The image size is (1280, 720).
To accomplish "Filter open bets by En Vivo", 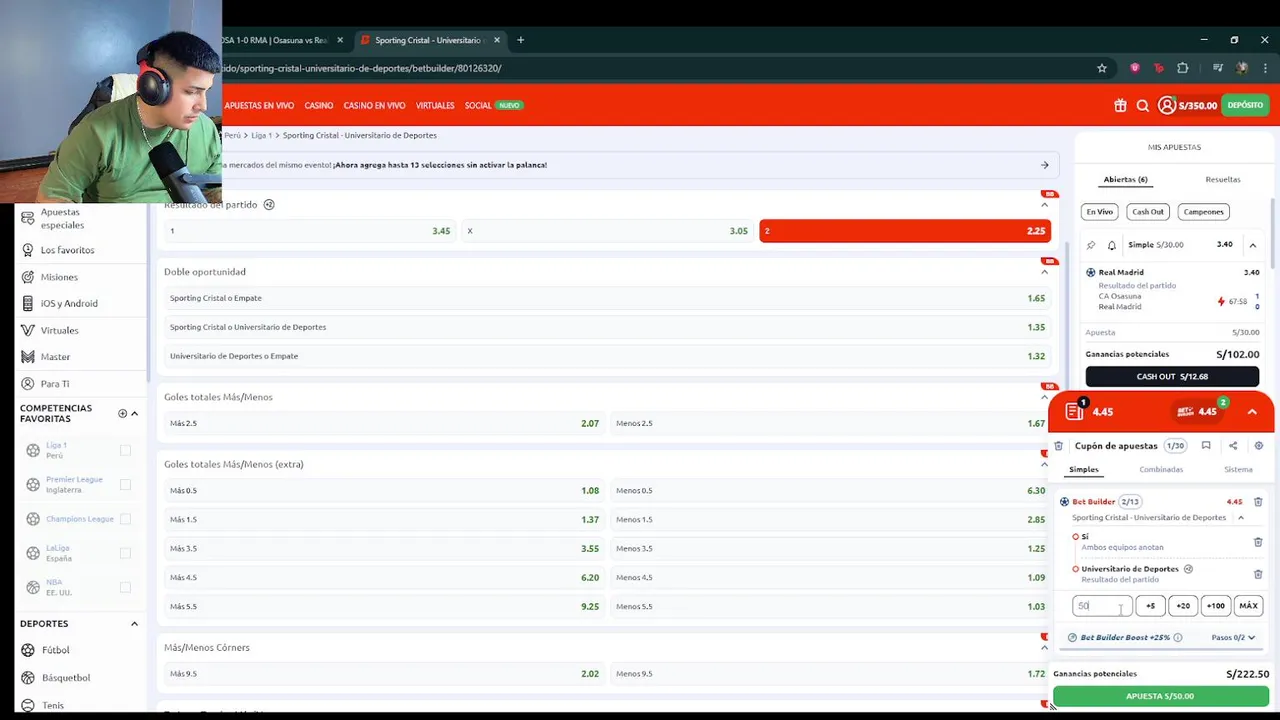I will pos(1100,212).
